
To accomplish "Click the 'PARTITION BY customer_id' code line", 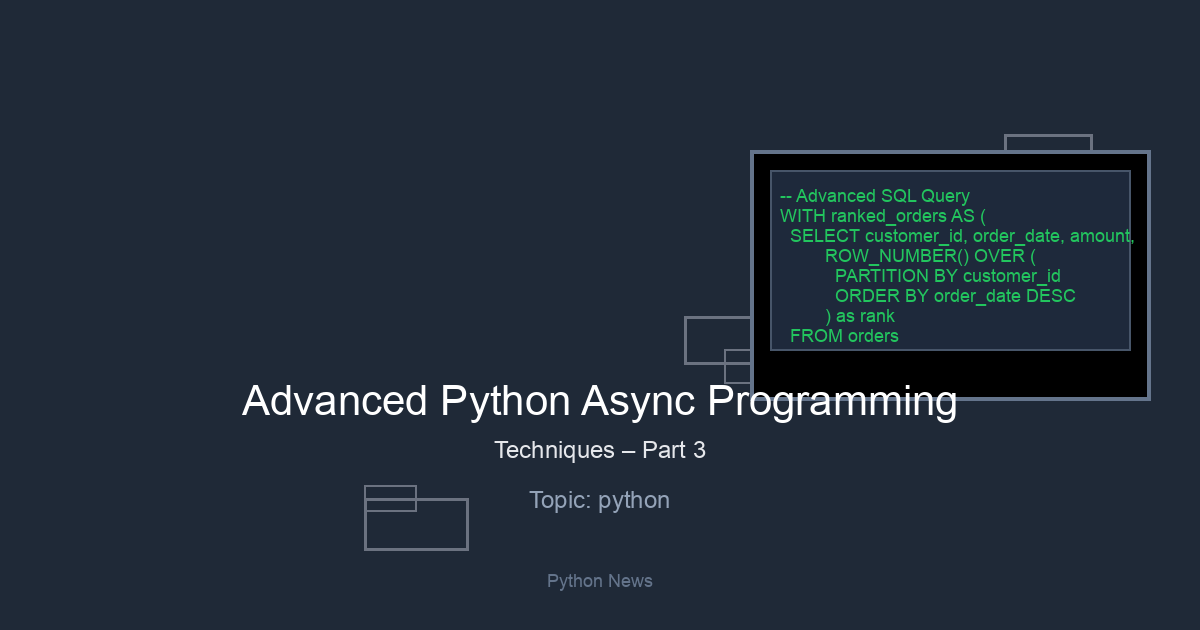I will tap(947, 276).
